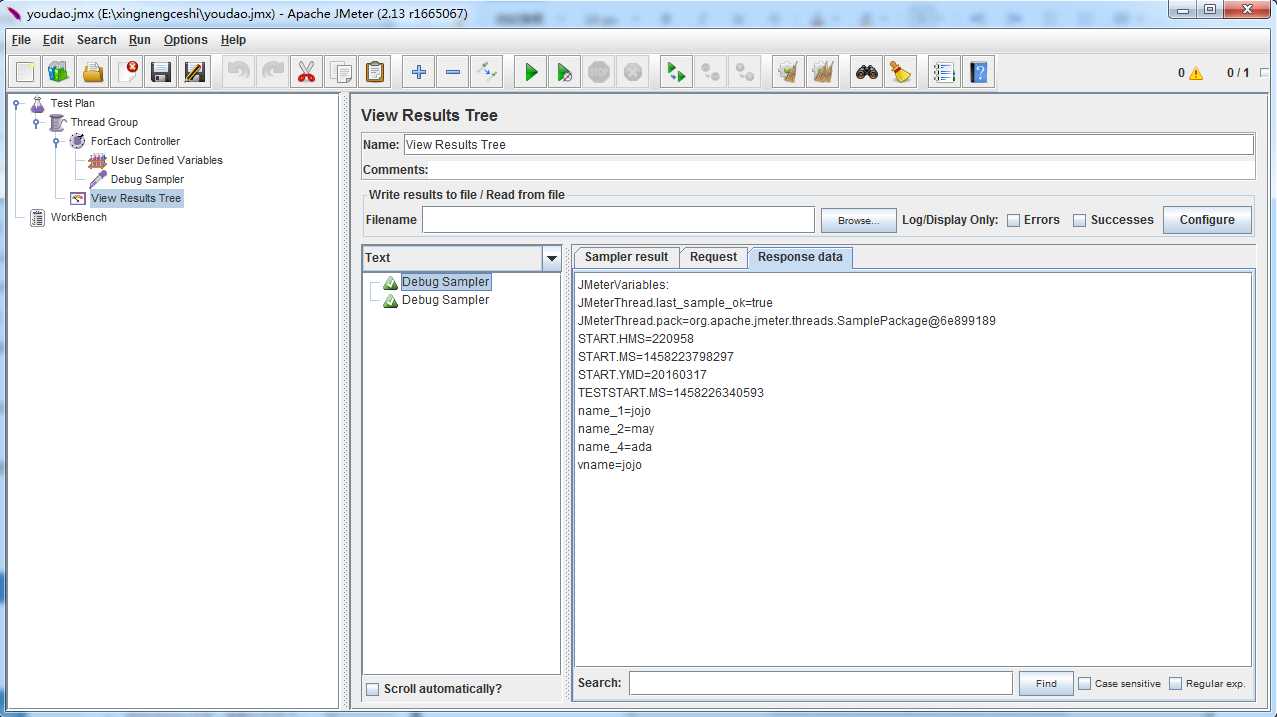Viewport: 1277px width, 717px height.
Task: Click the binoculars Search icon
Action: [867, 72]
